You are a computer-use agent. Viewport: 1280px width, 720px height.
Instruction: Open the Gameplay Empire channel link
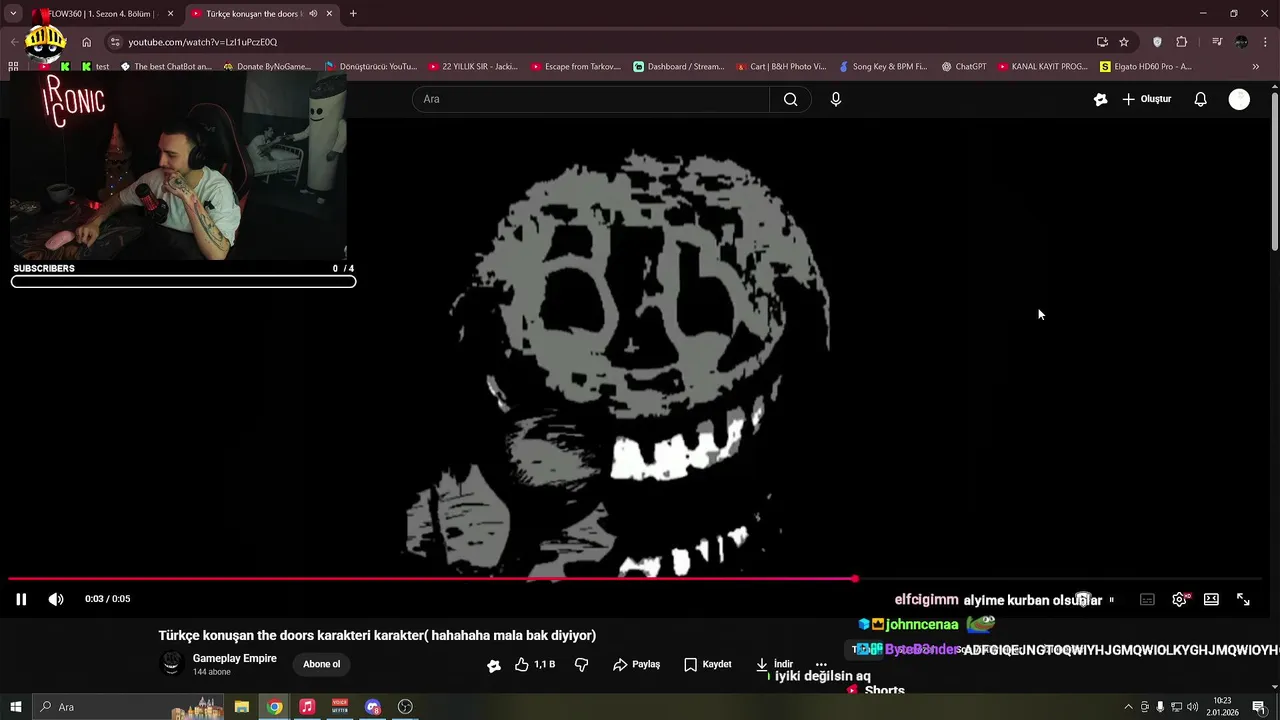[x=234, y=658]
